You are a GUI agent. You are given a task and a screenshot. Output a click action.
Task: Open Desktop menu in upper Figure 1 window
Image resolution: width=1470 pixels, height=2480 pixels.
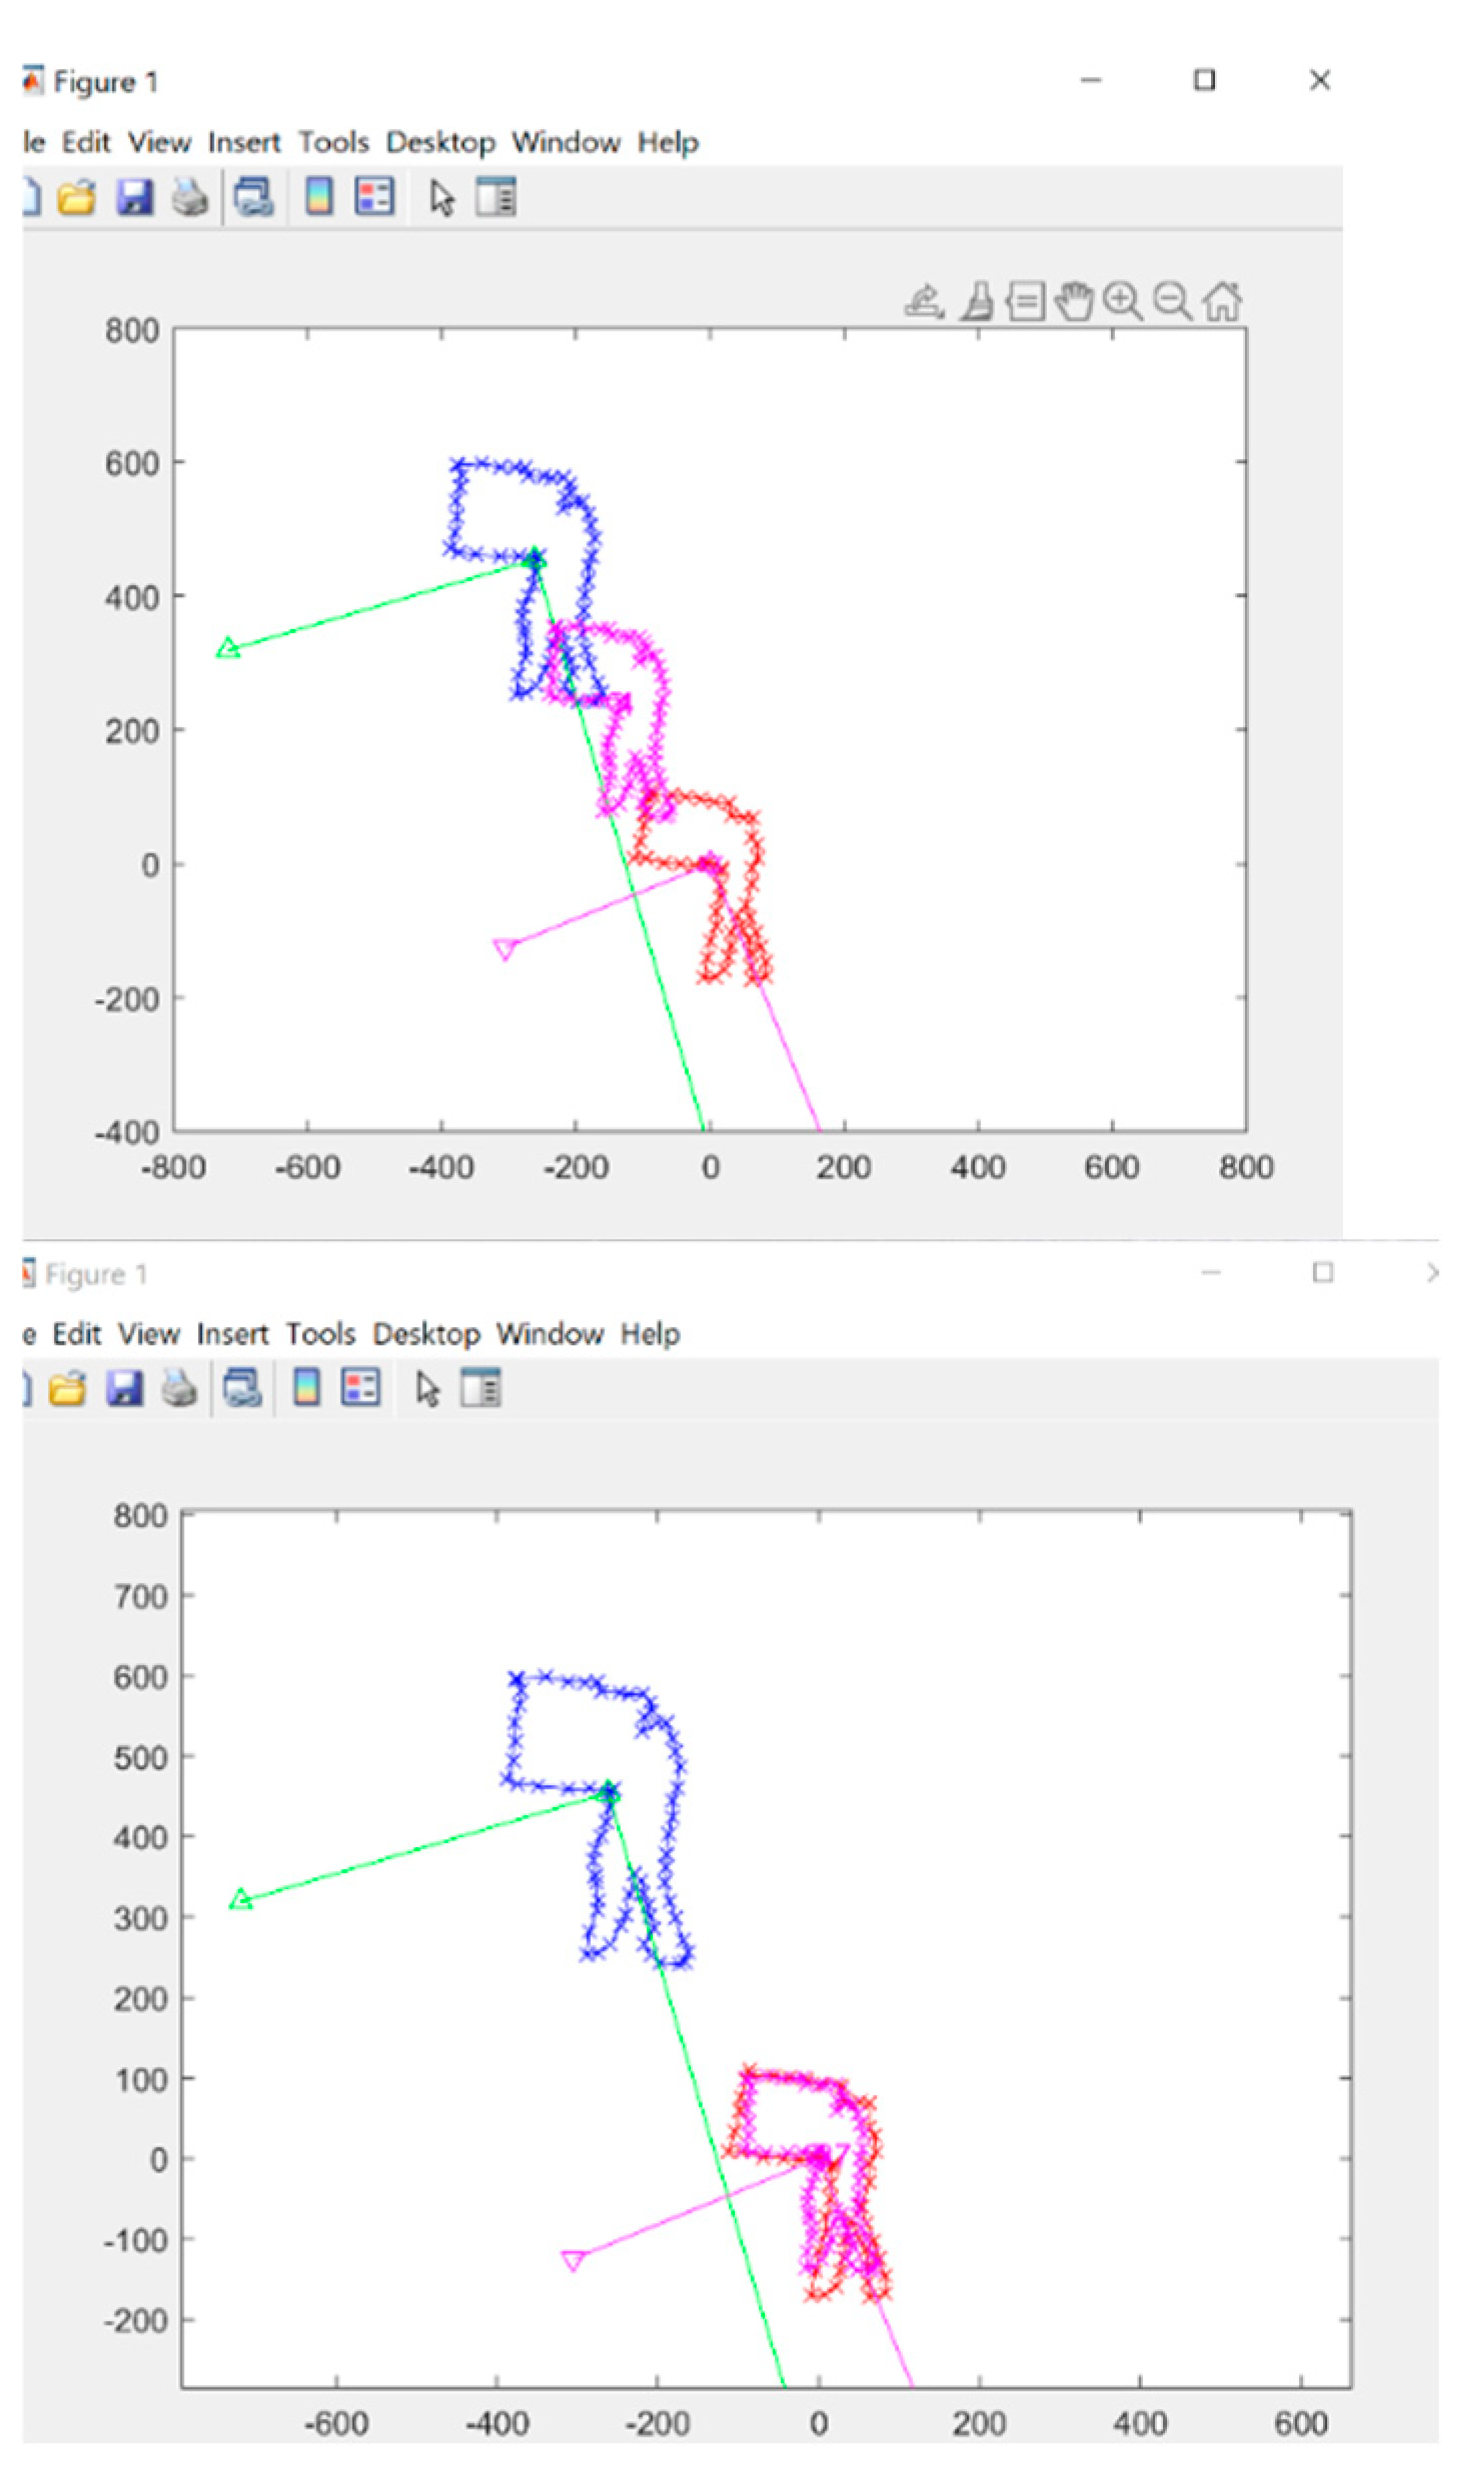(441, 143)
